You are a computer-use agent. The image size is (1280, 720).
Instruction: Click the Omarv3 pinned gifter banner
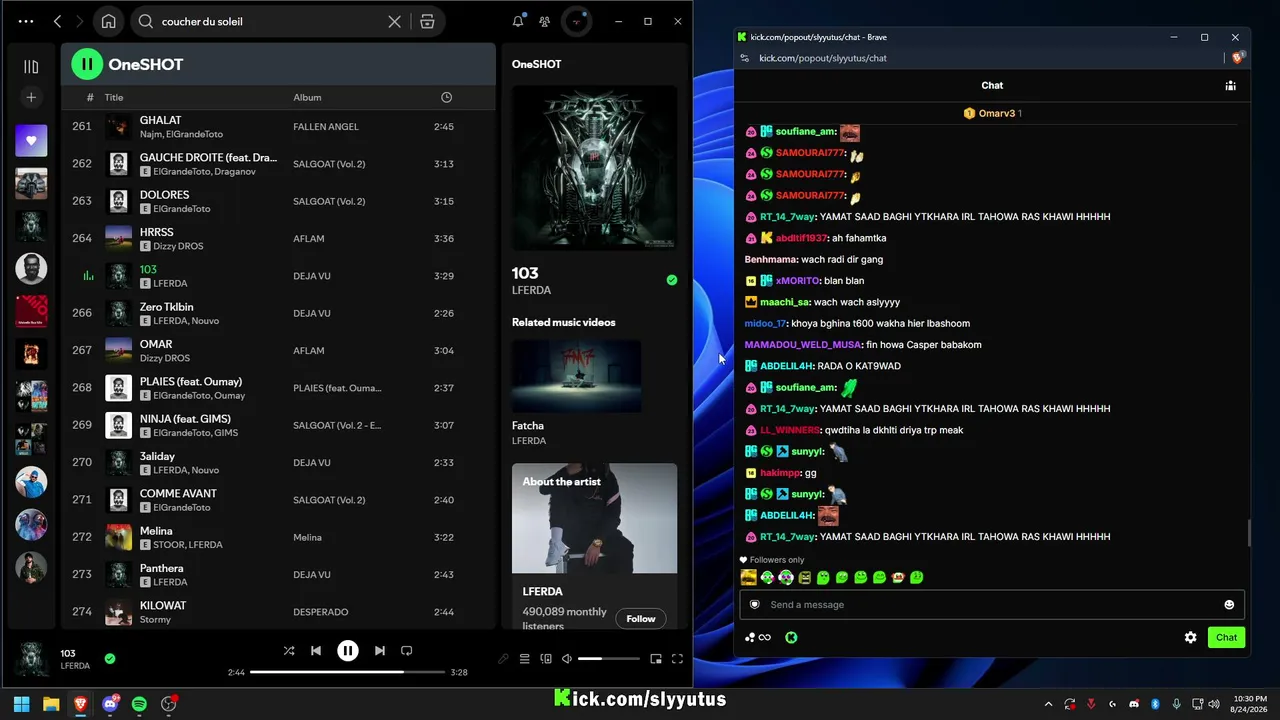pos(992,114)
